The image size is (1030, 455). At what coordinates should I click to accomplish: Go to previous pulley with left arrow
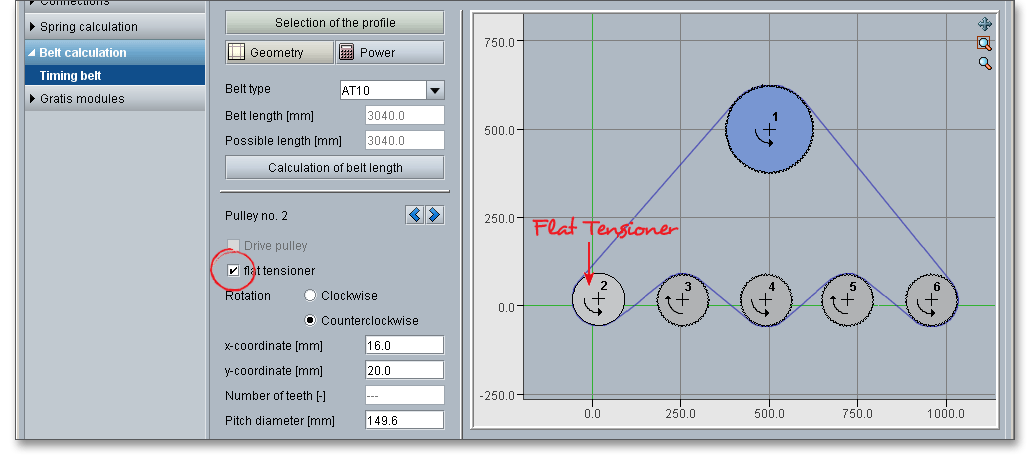coord(415,215)
